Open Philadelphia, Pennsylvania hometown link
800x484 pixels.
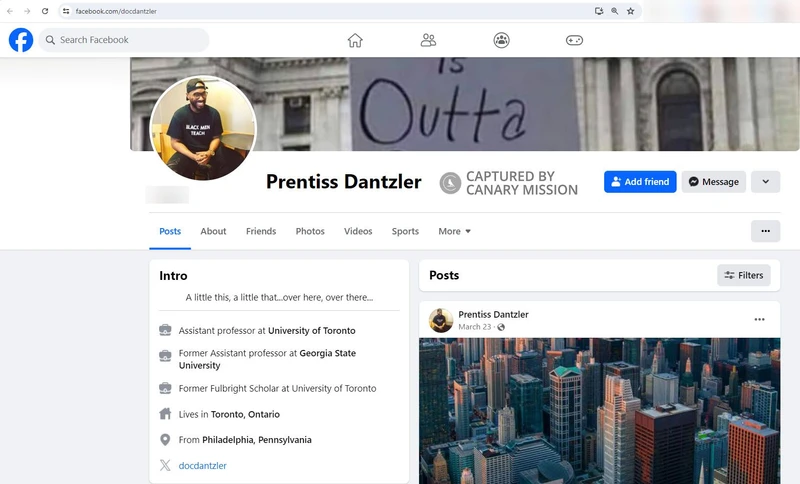(257, 440)
